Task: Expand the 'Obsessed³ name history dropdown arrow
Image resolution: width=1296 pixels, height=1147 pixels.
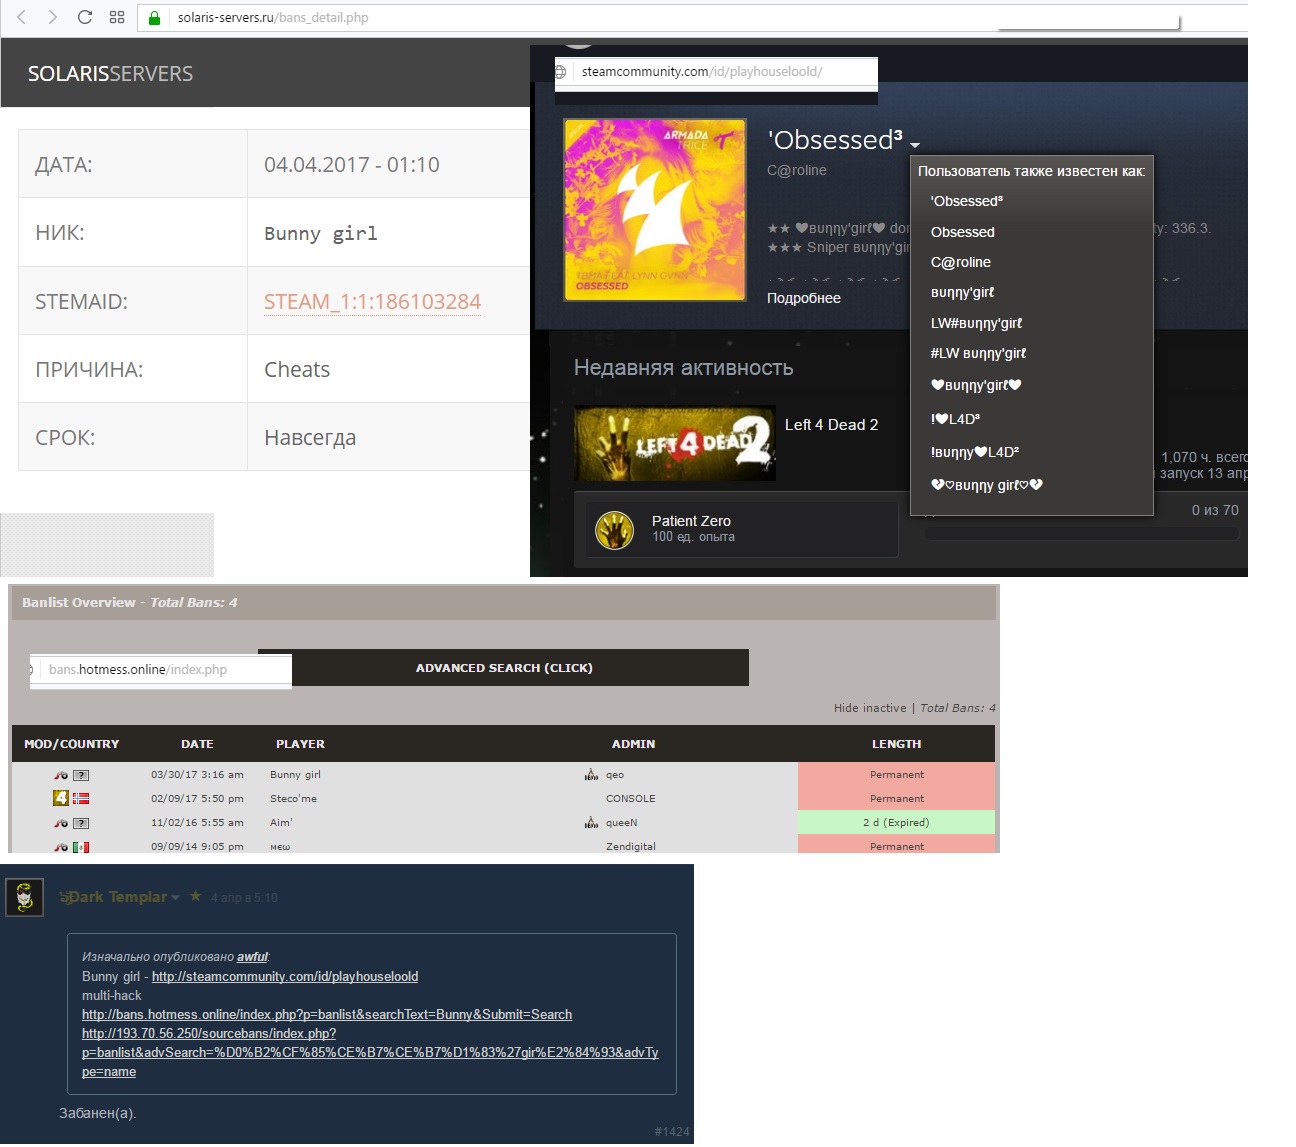Action: pyautogui.click(x=915, y=145)
